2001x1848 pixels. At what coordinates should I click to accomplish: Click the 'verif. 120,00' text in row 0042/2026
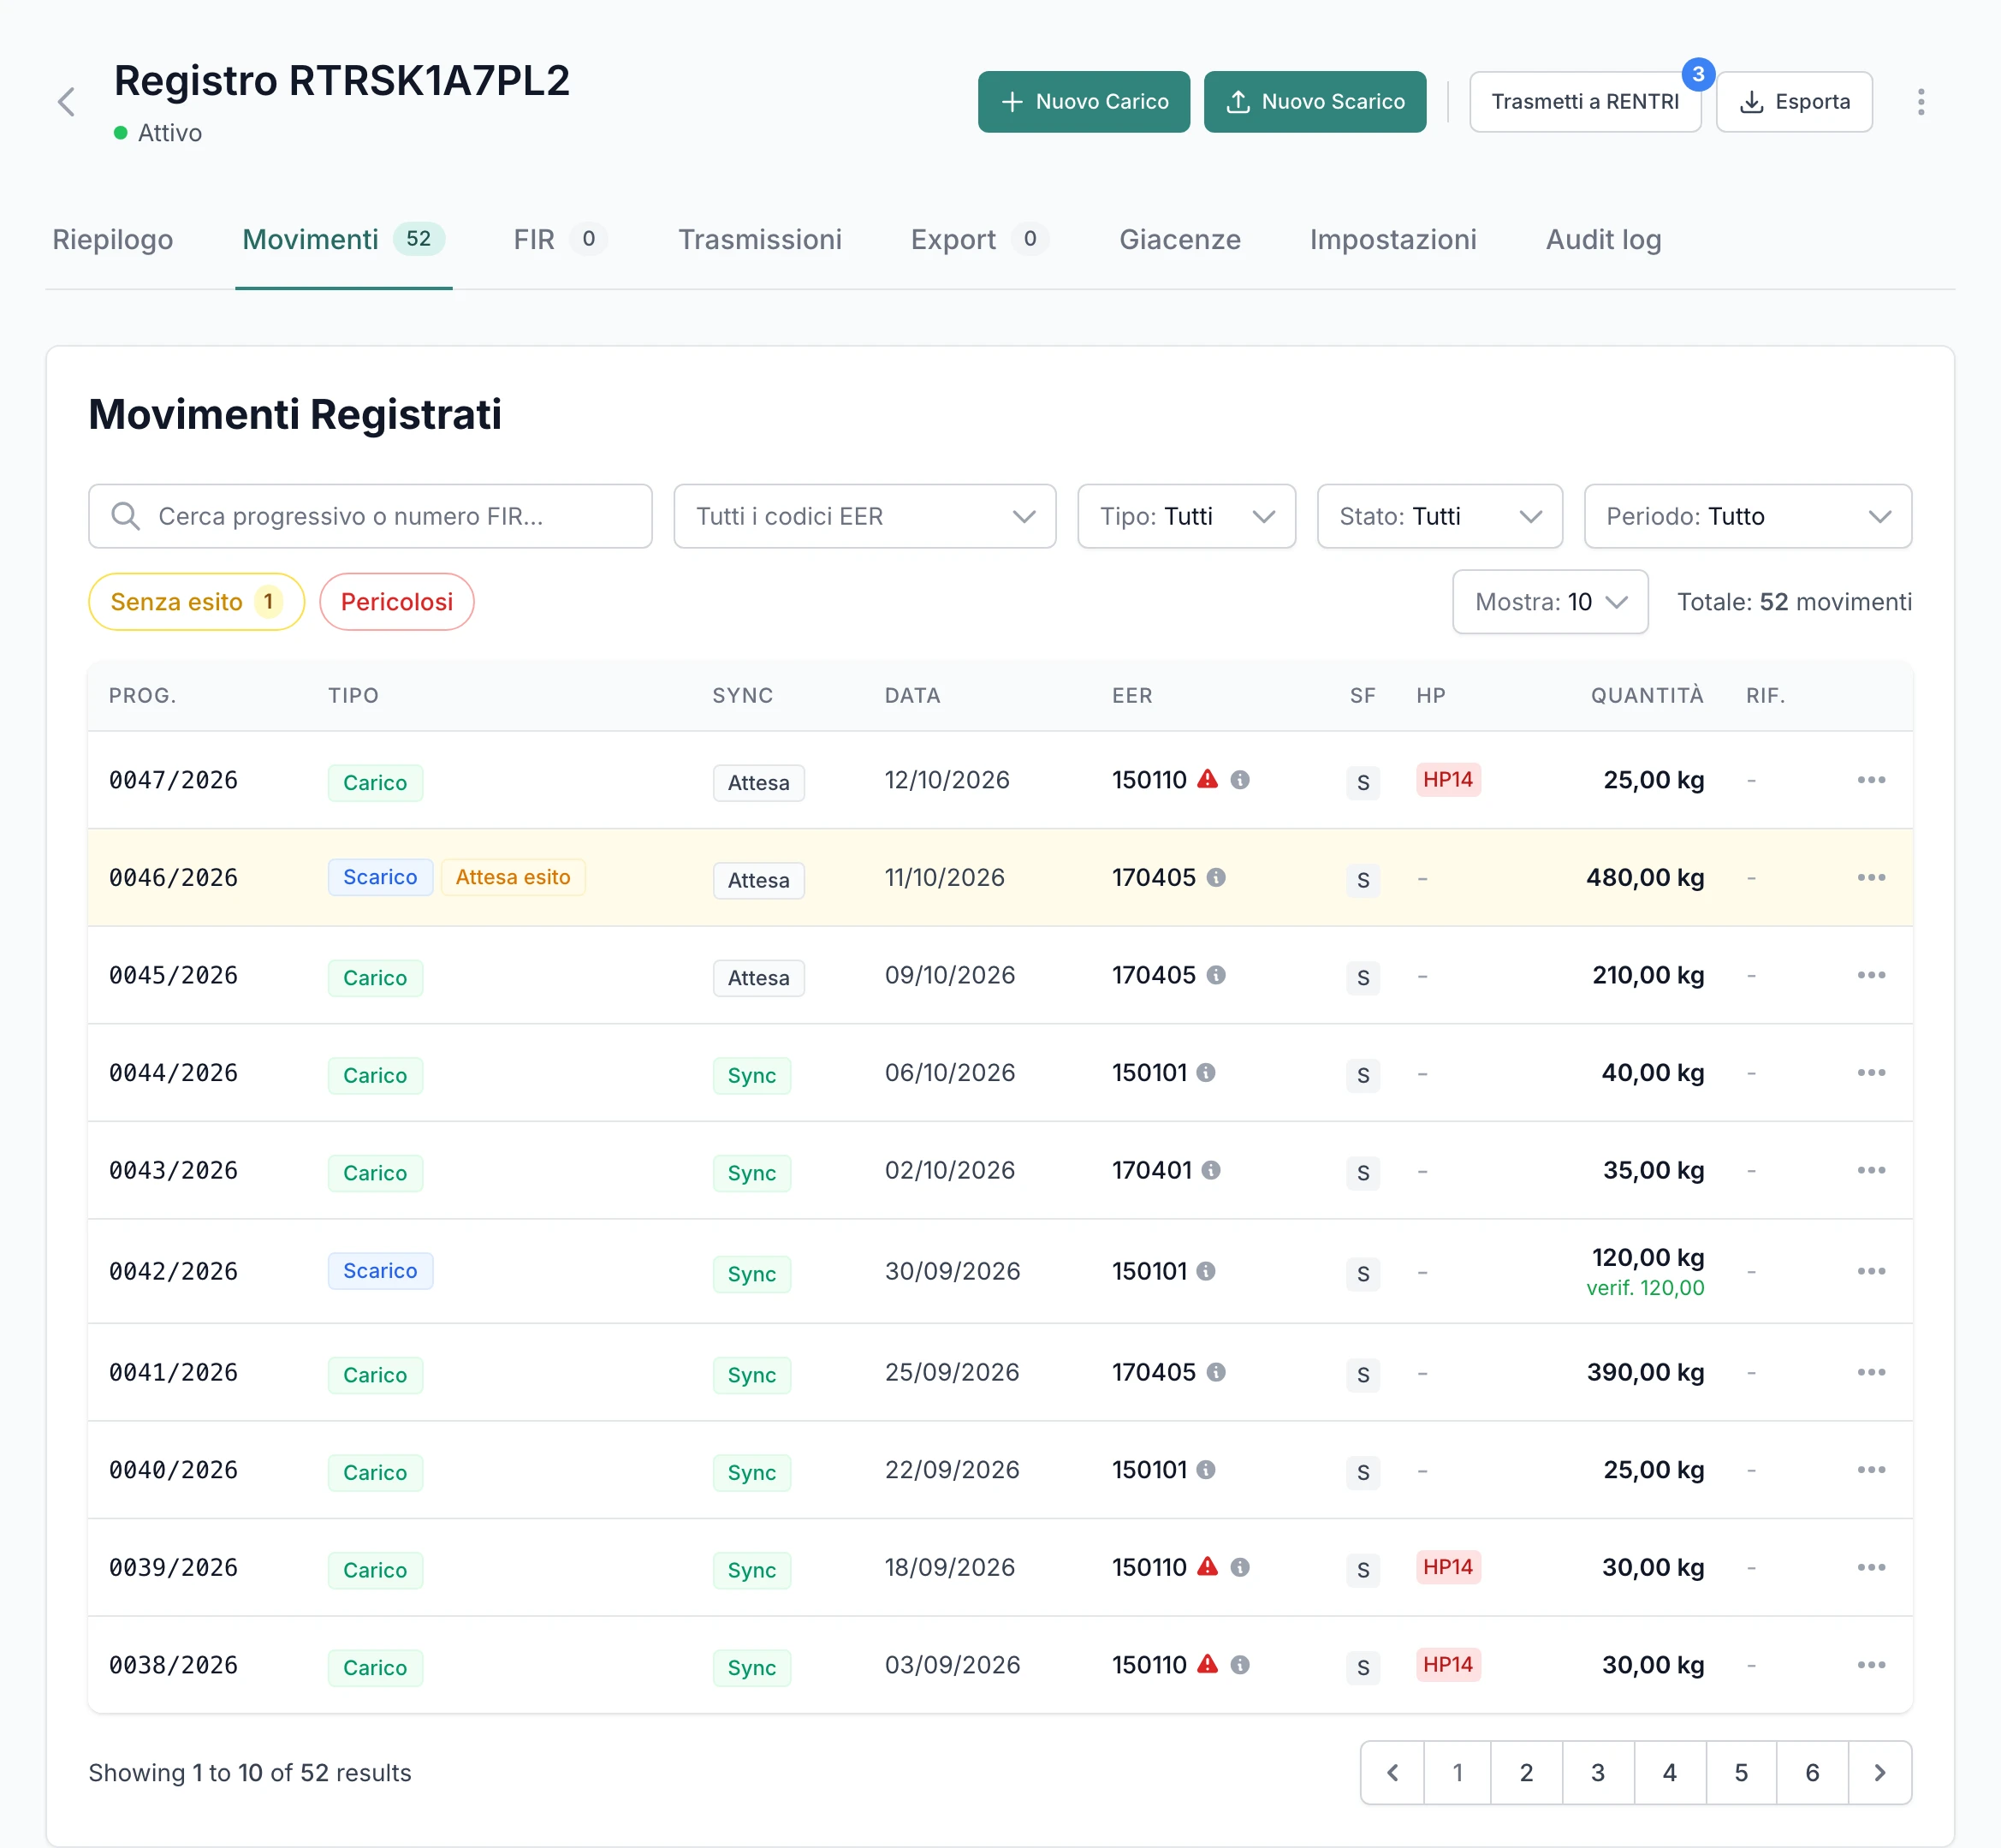(1645, 1288)
